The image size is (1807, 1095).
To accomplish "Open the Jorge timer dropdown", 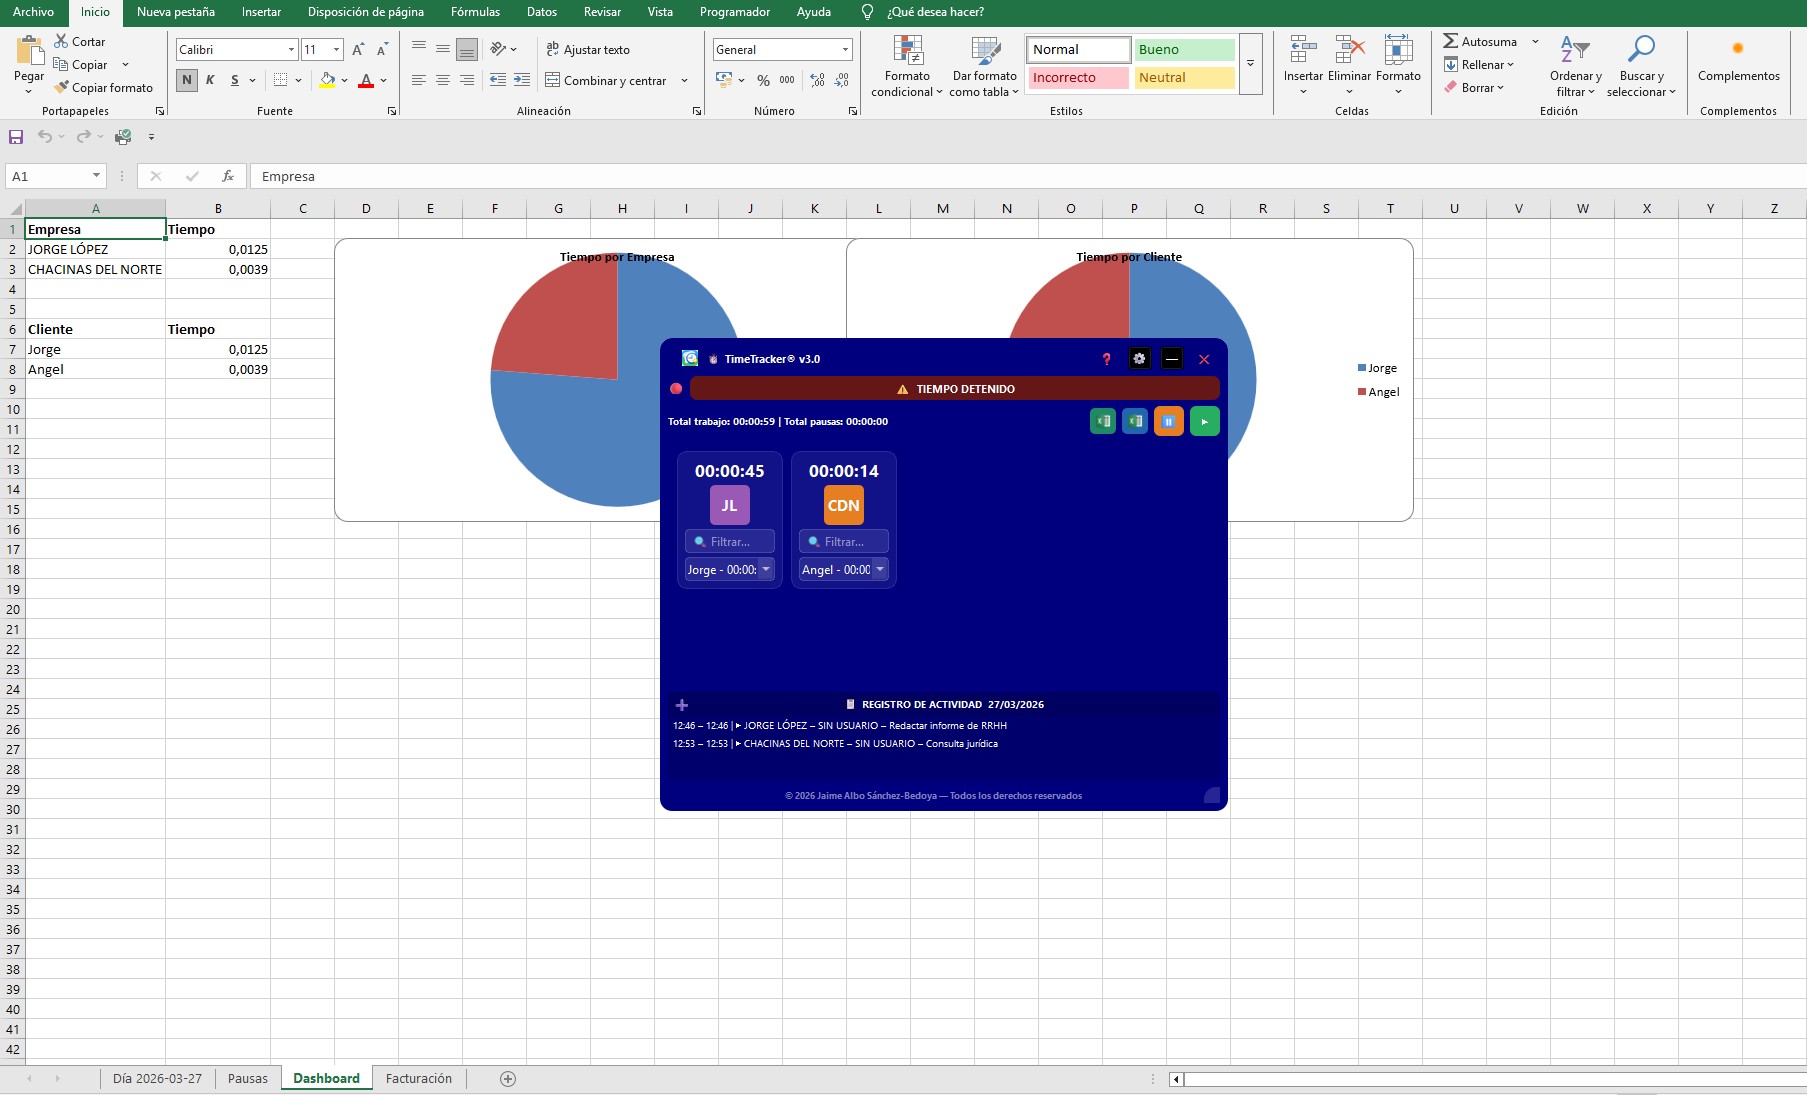I will (x=766, y=570).
